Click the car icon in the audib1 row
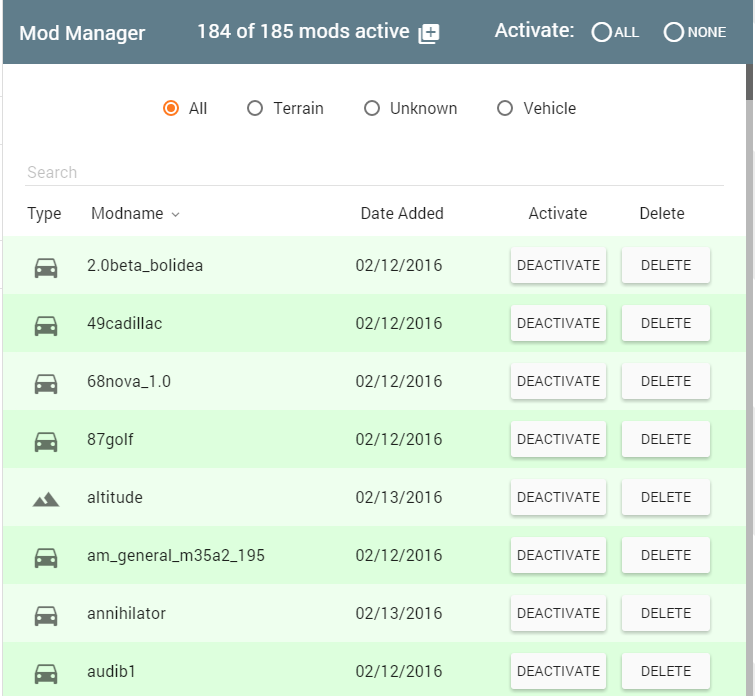755x696 pixels. click(x=46, y=673)
